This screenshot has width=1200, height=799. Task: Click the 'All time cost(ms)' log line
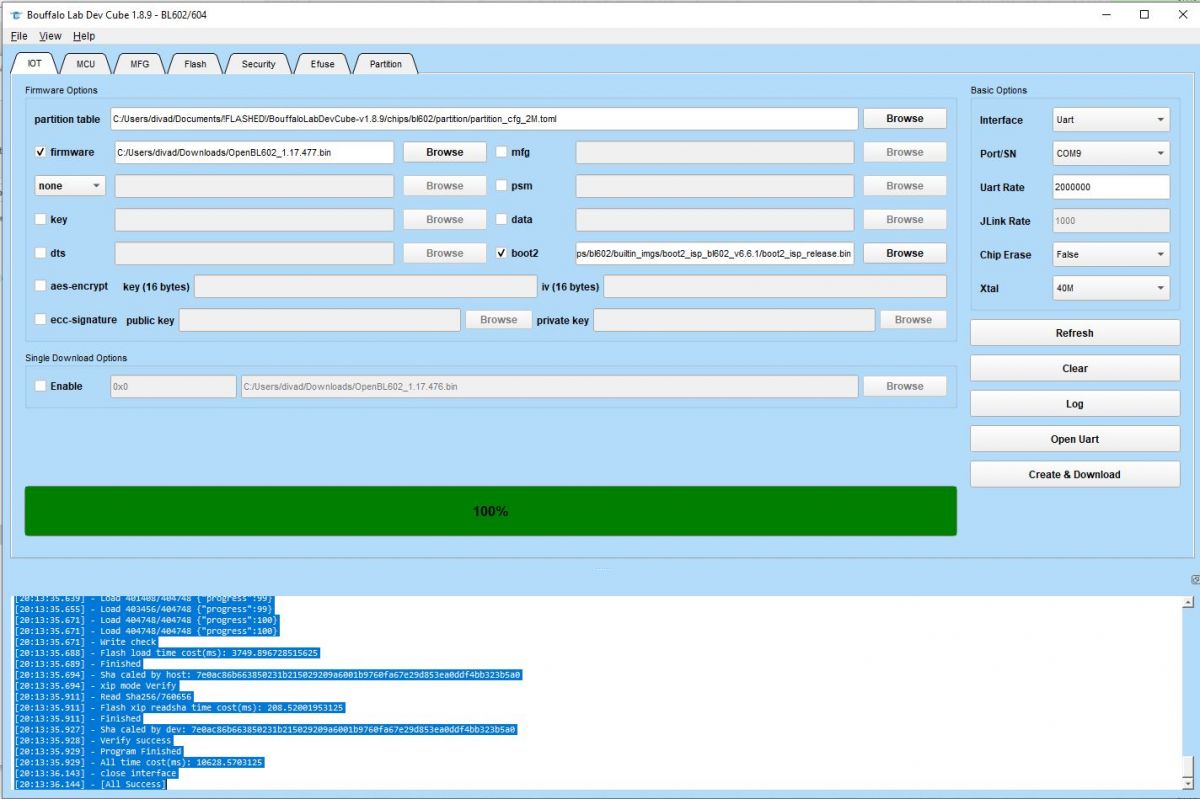click(139, 762)
